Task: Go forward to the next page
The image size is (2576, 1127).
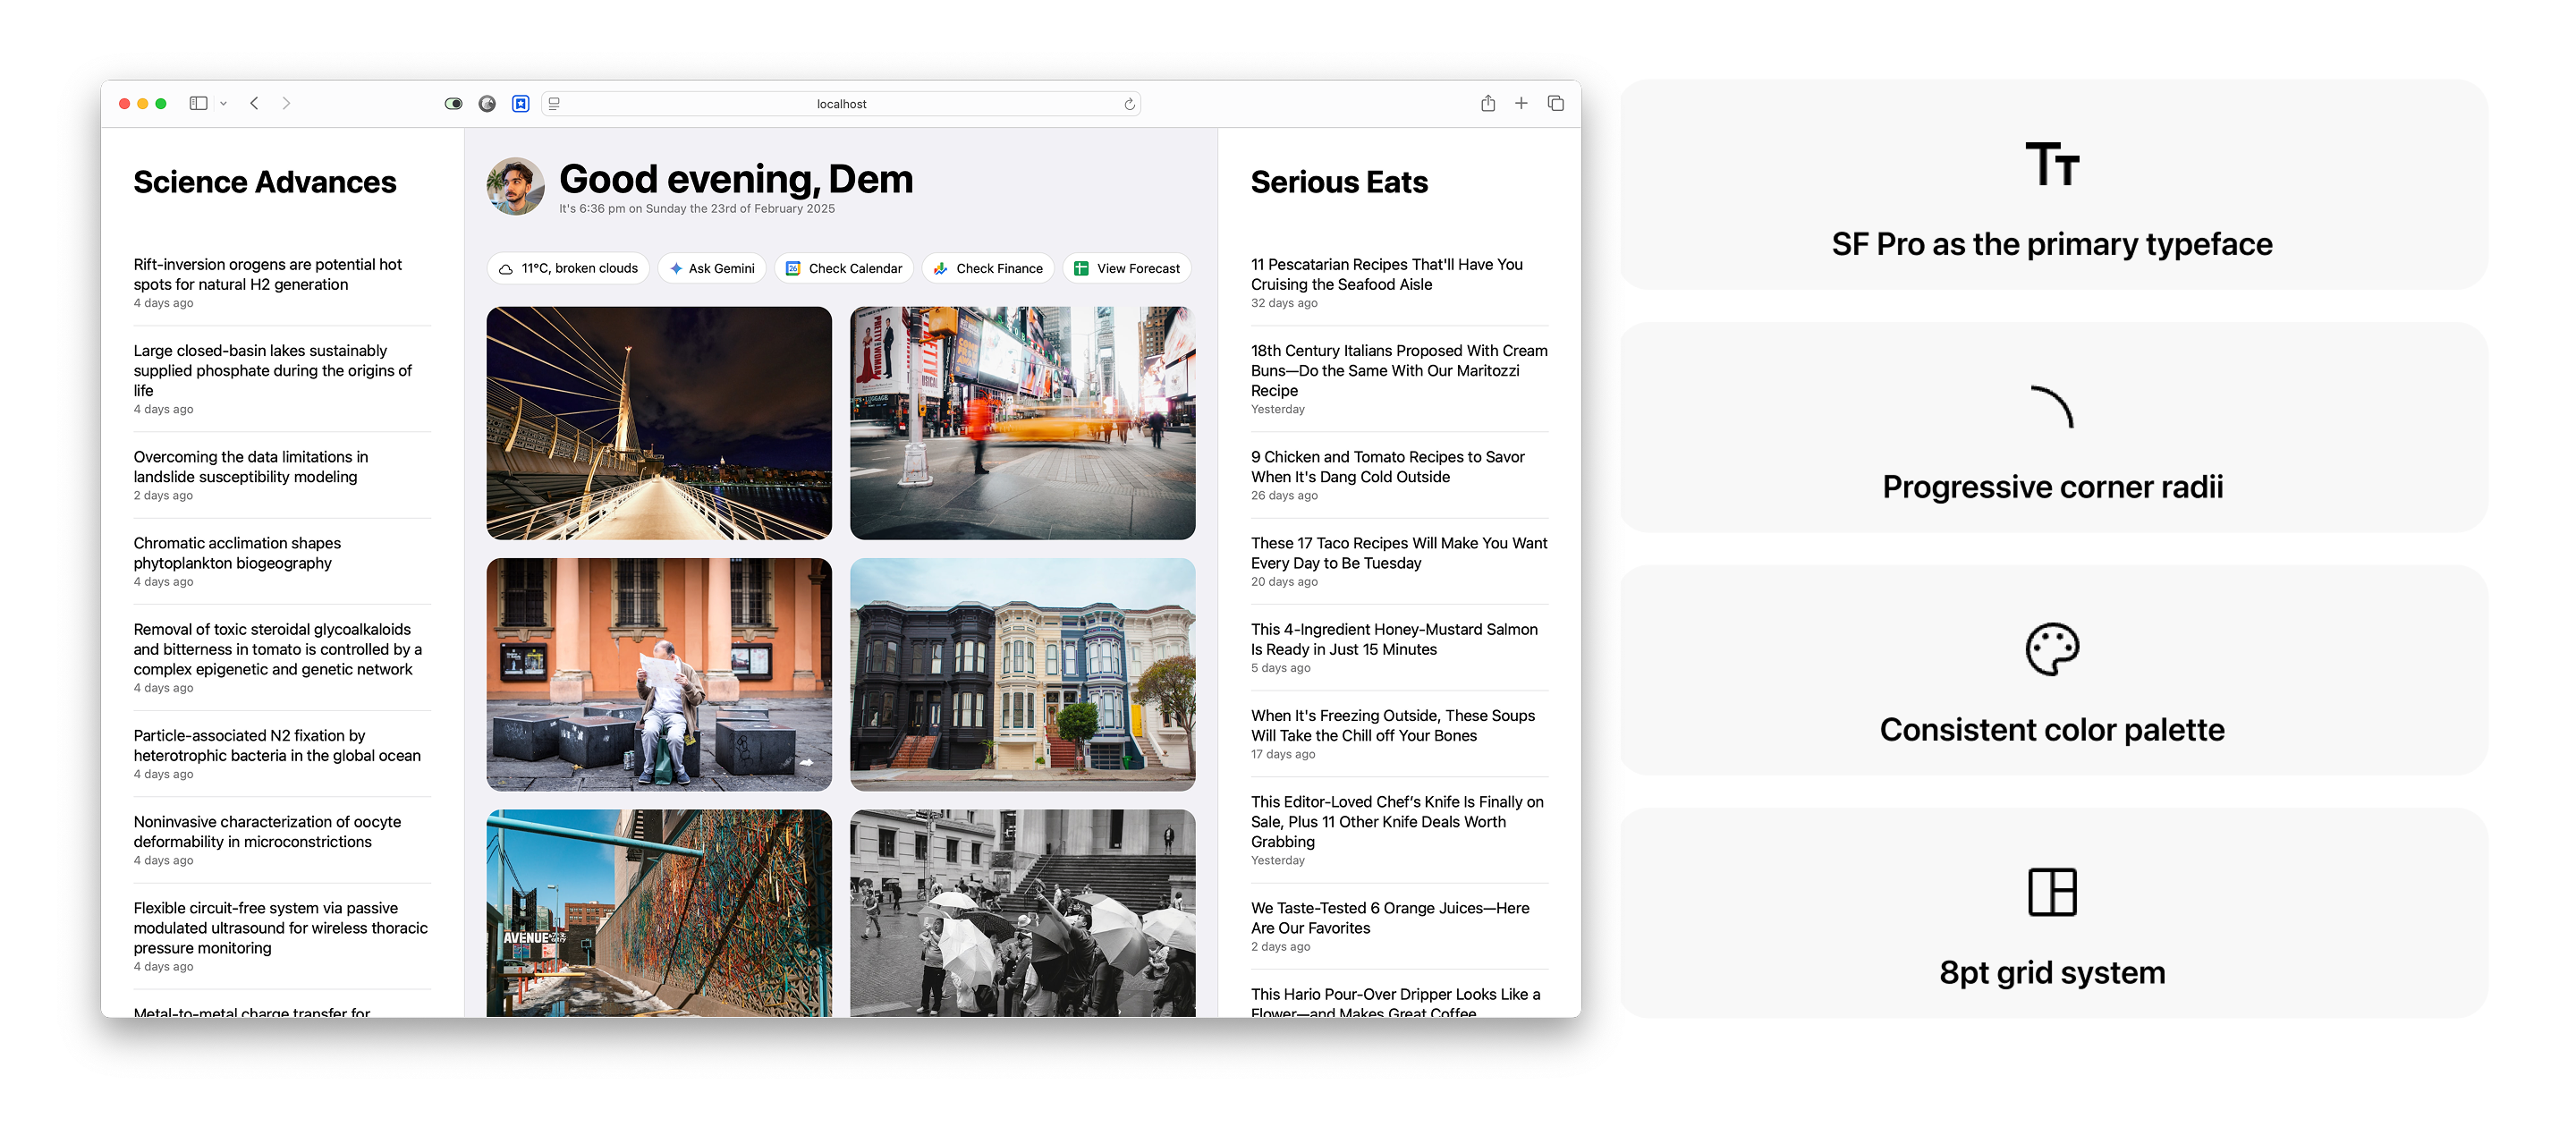Action: point(286,103)
